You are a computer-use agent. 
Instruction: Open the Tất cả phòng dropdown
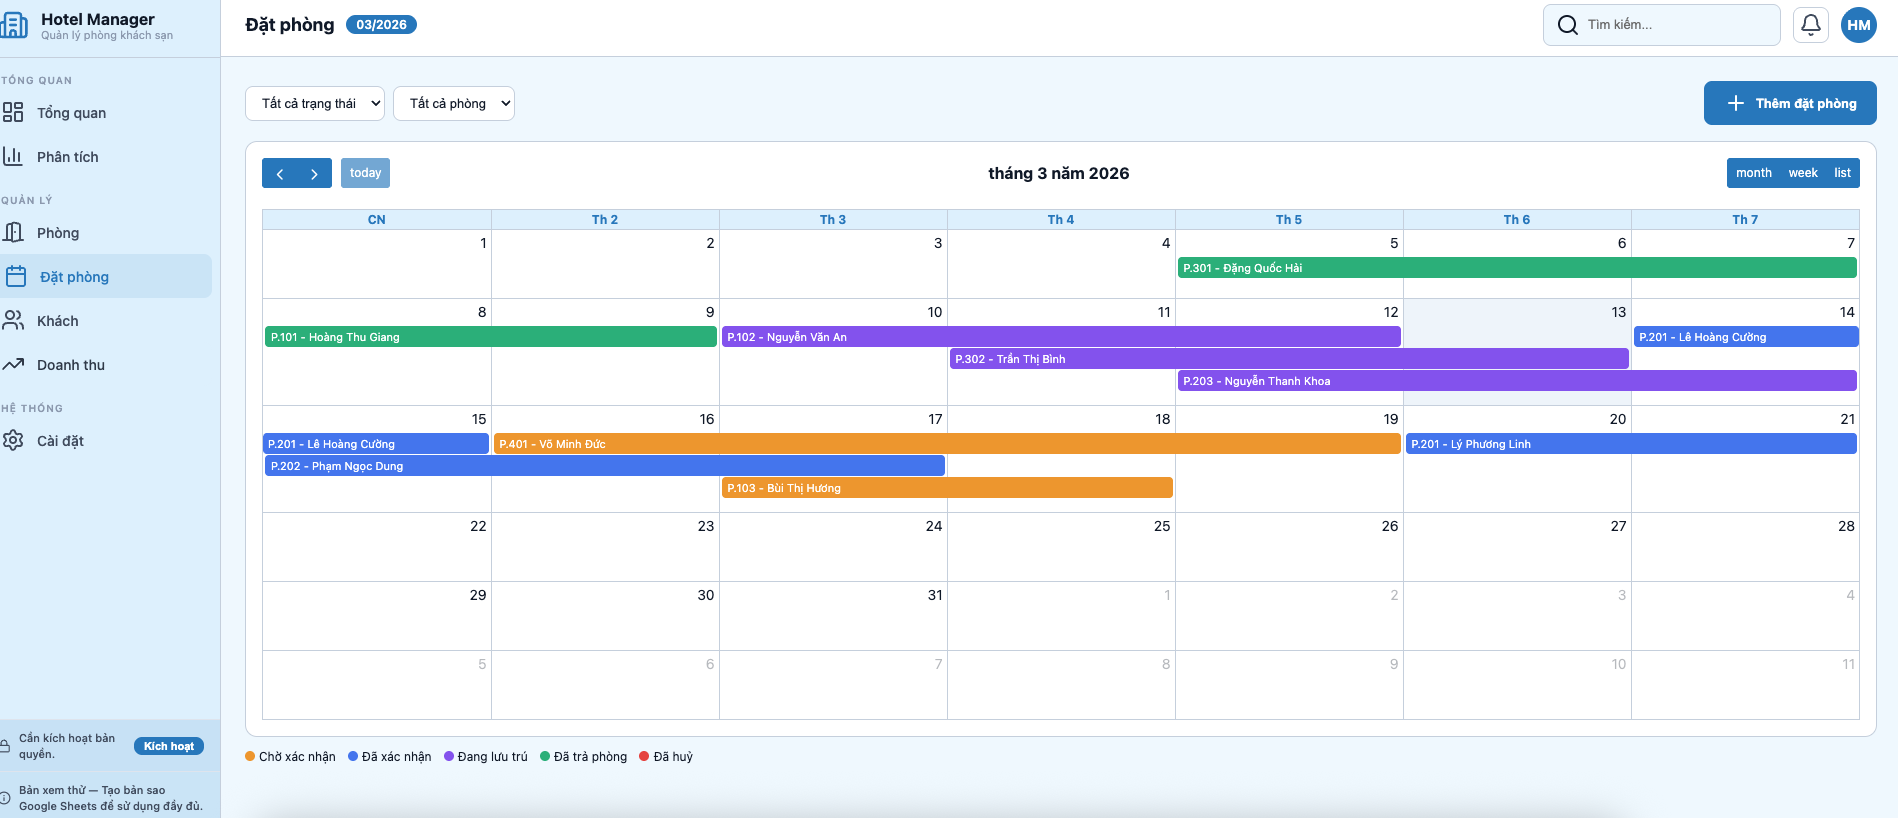pos(454,104)
